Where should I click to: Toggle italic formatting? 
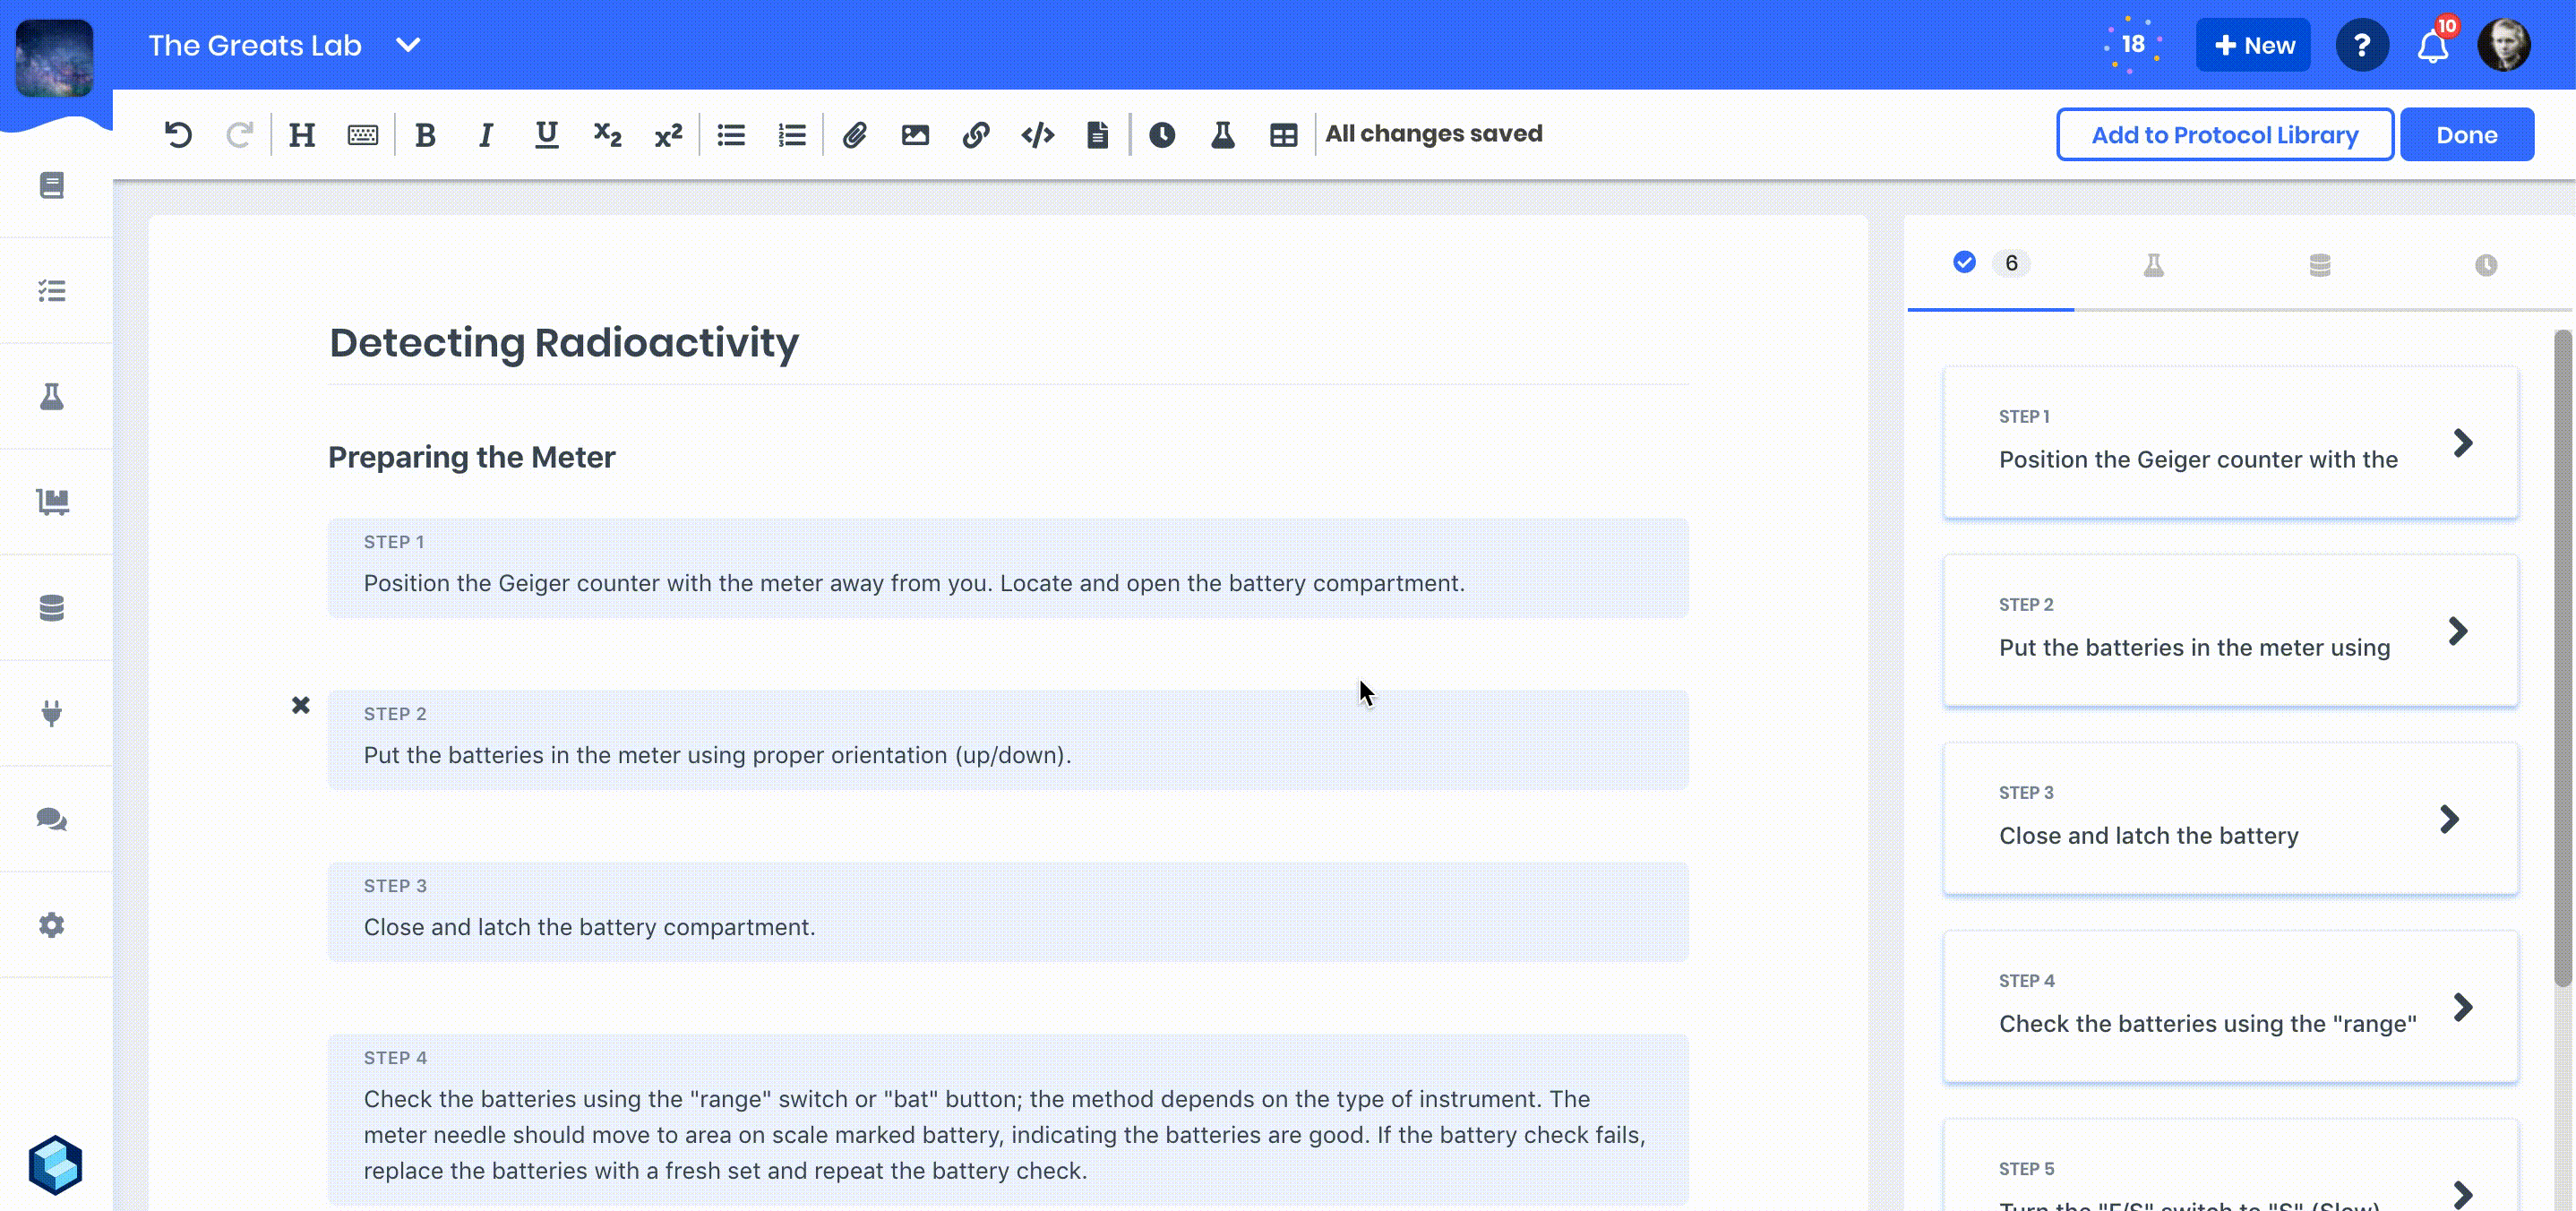pyautogui.click(x=486, y=134)
